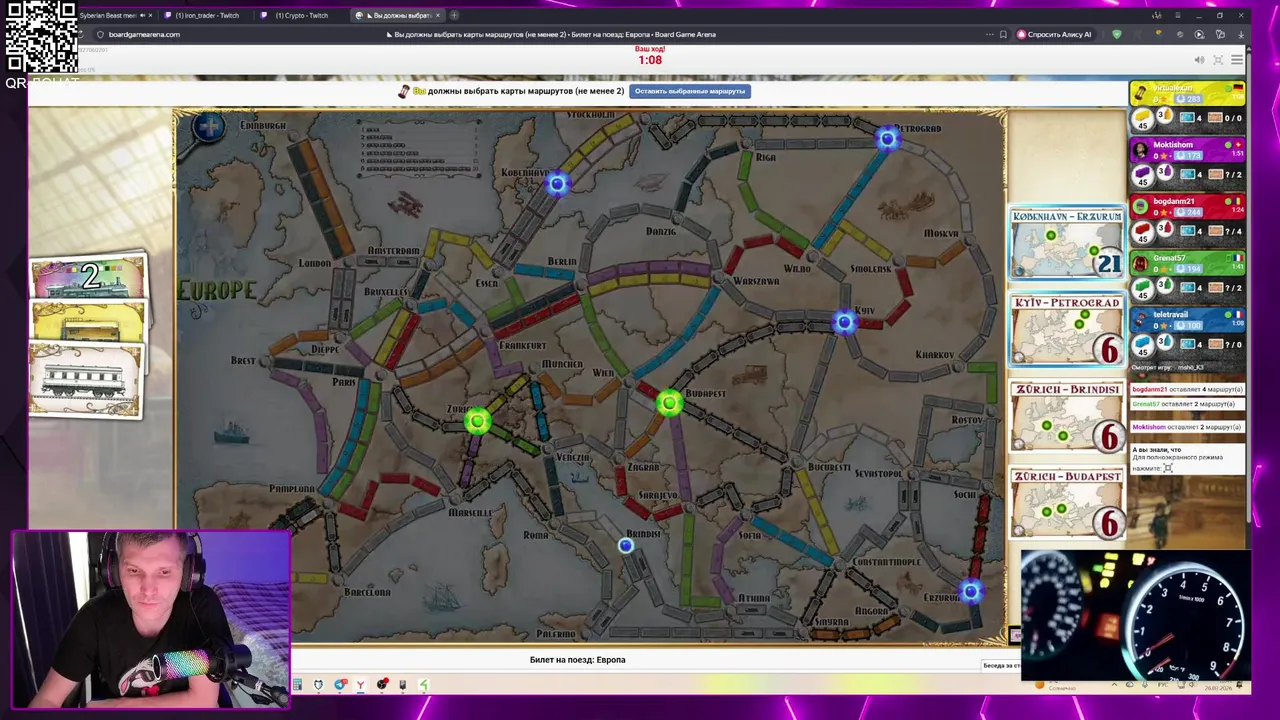
Task: Click the boardgamearena.com address field
Action: click(x=145, y=34)
